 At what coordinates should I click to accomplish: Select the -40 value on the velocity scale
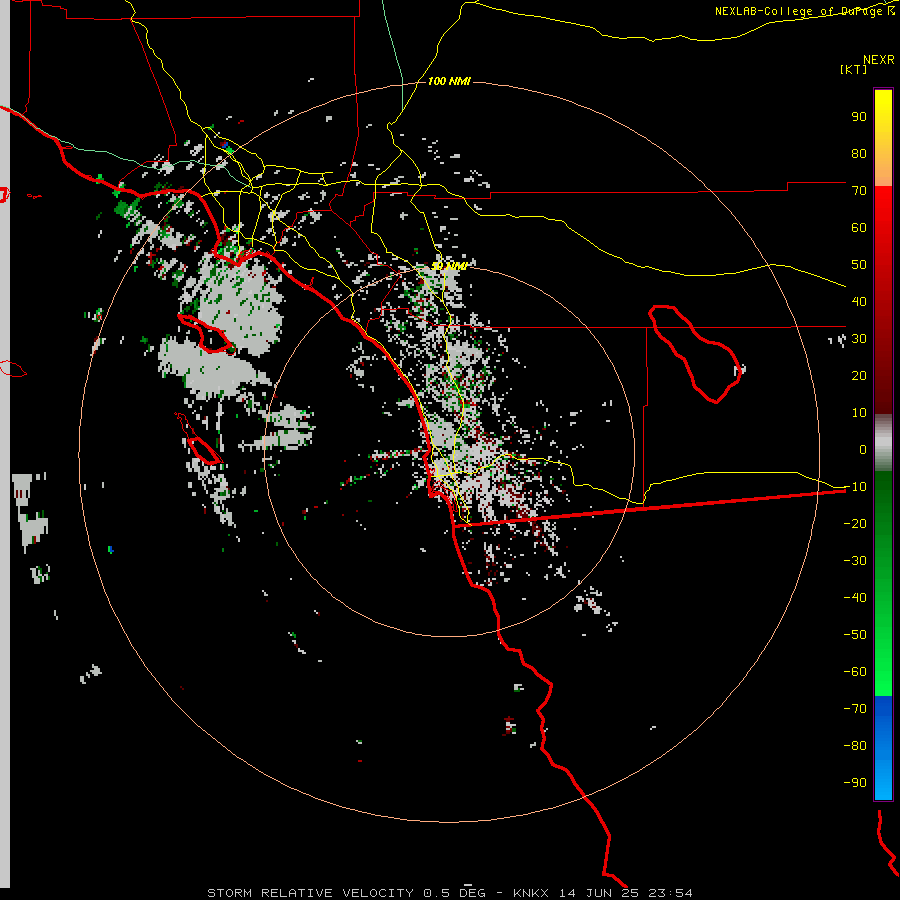pos(855,598)
